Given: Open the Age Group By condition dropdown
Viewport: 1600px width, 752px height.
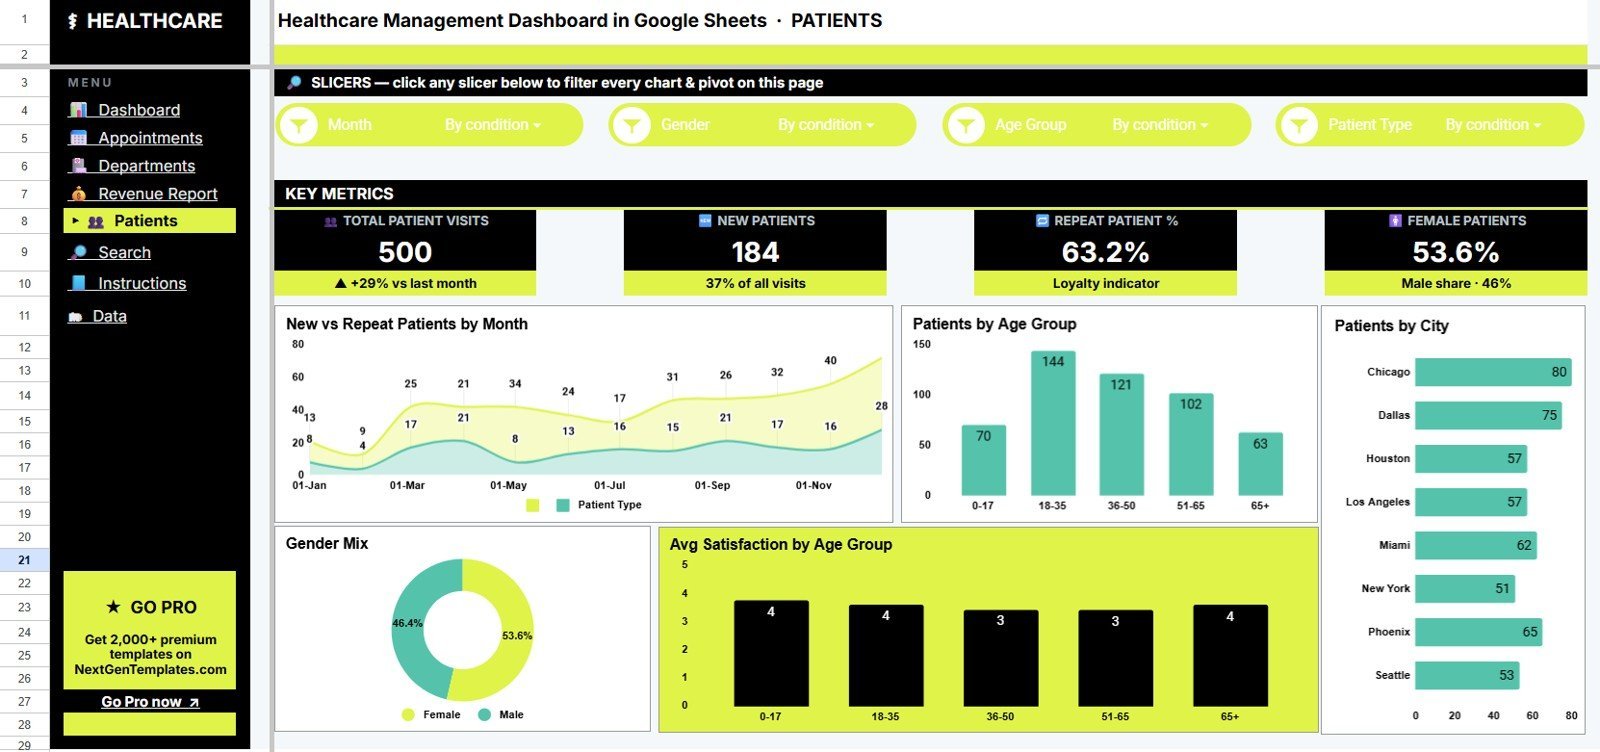Looking at the screenshot, I should pos(1160,125).
